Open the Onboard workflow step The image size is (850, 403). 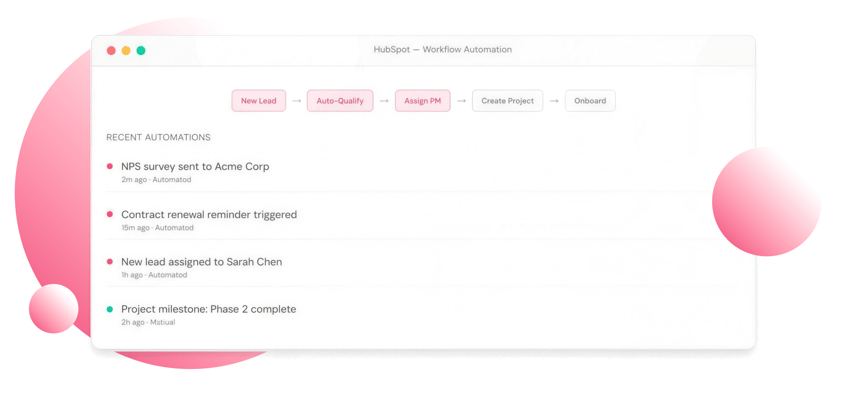coord(590,101)
